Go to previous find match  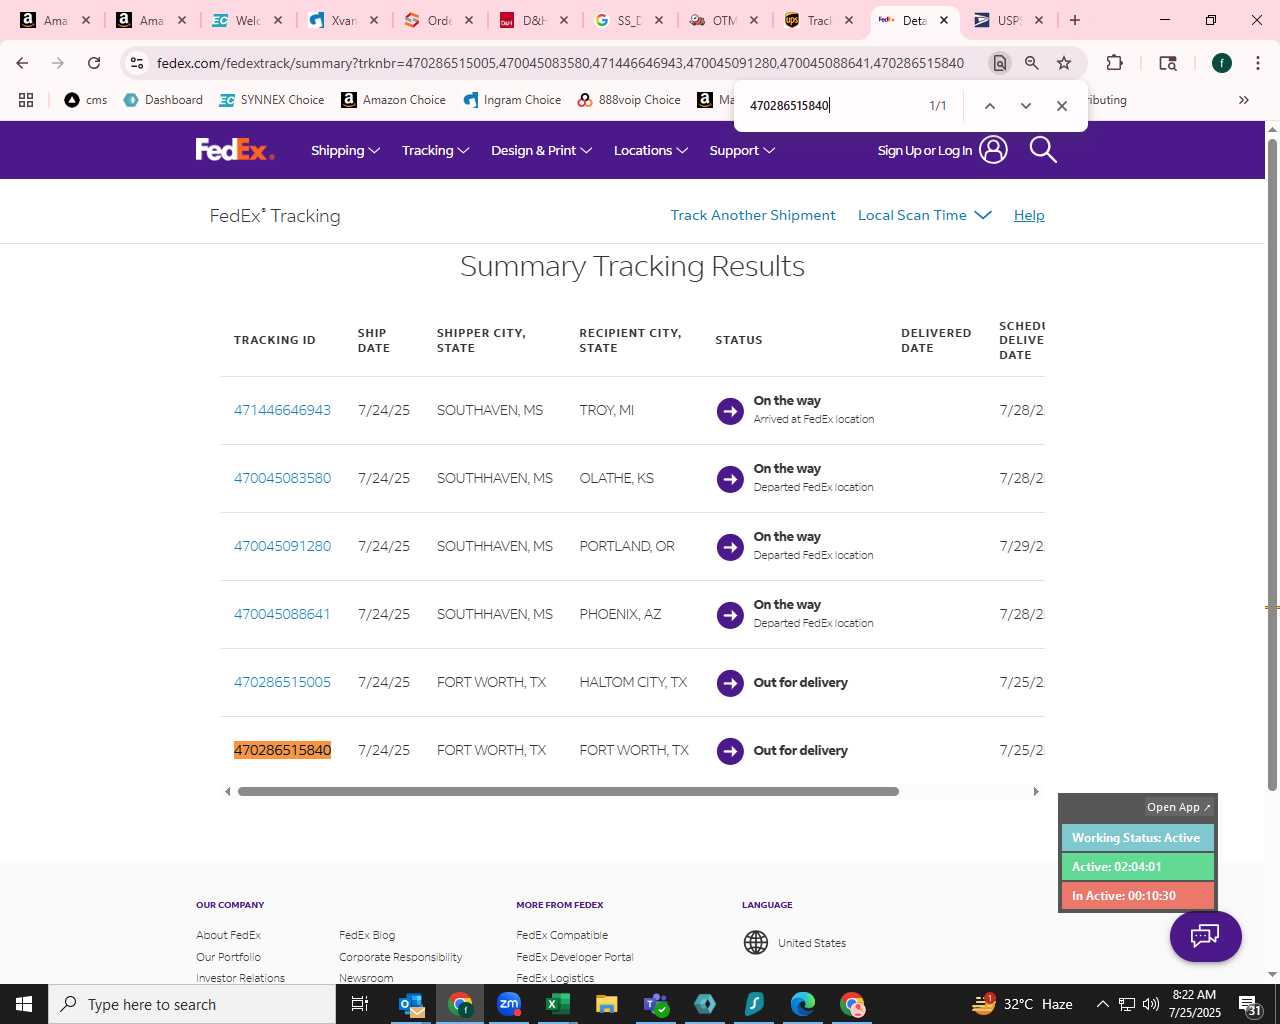989,106
